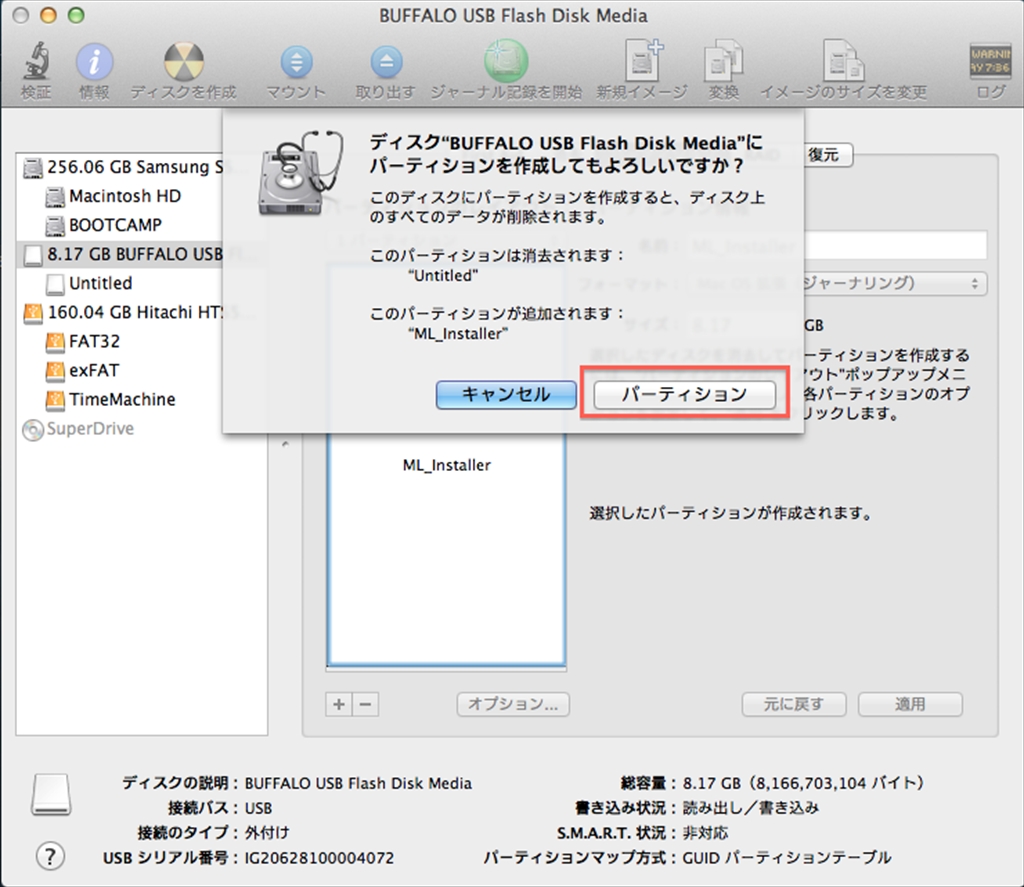Click the ジャーナル記録を開始 toolbar icon
The width and height of the screenshot is (1024, 887).
pos(506,61)
